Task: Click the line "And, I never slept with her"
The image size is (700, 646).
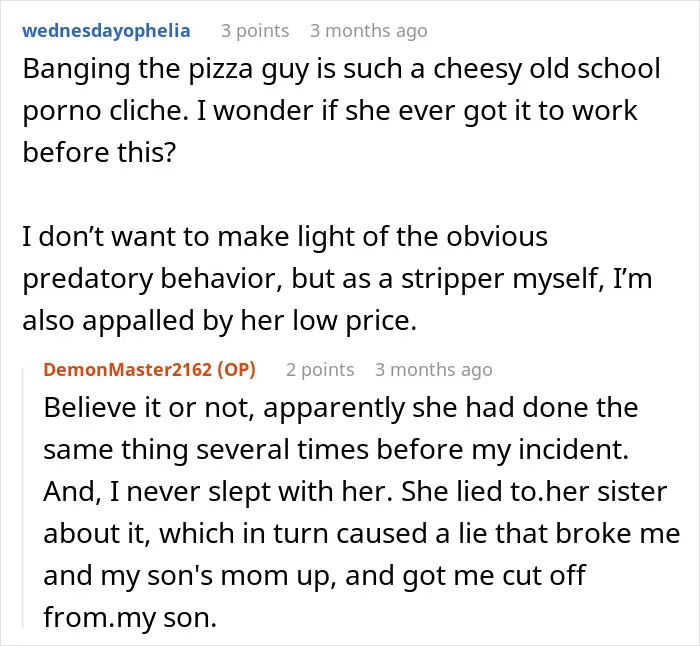Action: [x=355, y=492]
